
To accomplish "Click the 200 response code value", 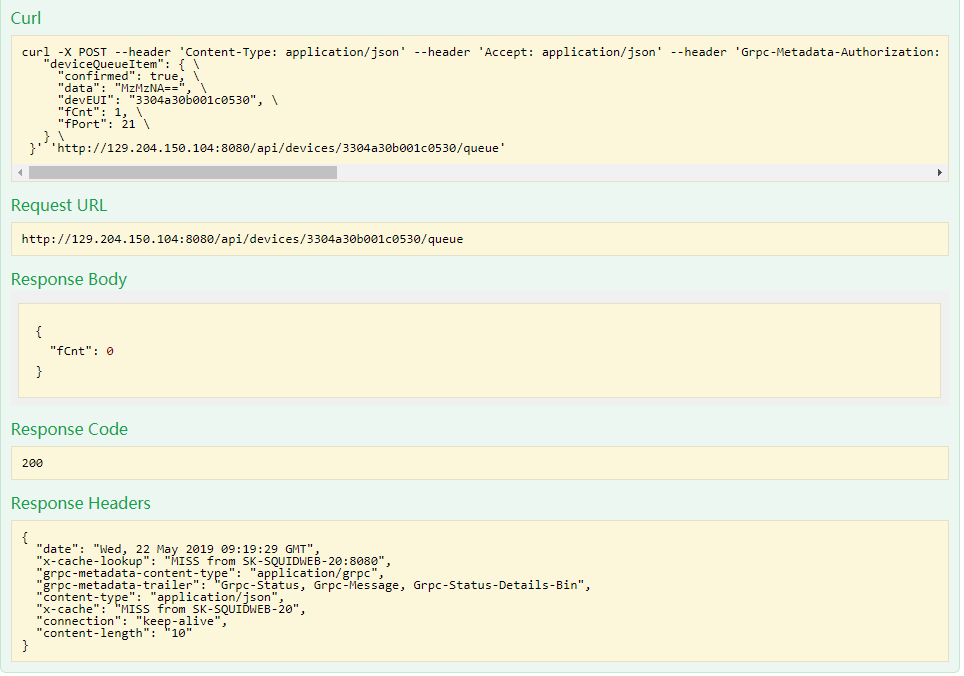I will point(32,463).
